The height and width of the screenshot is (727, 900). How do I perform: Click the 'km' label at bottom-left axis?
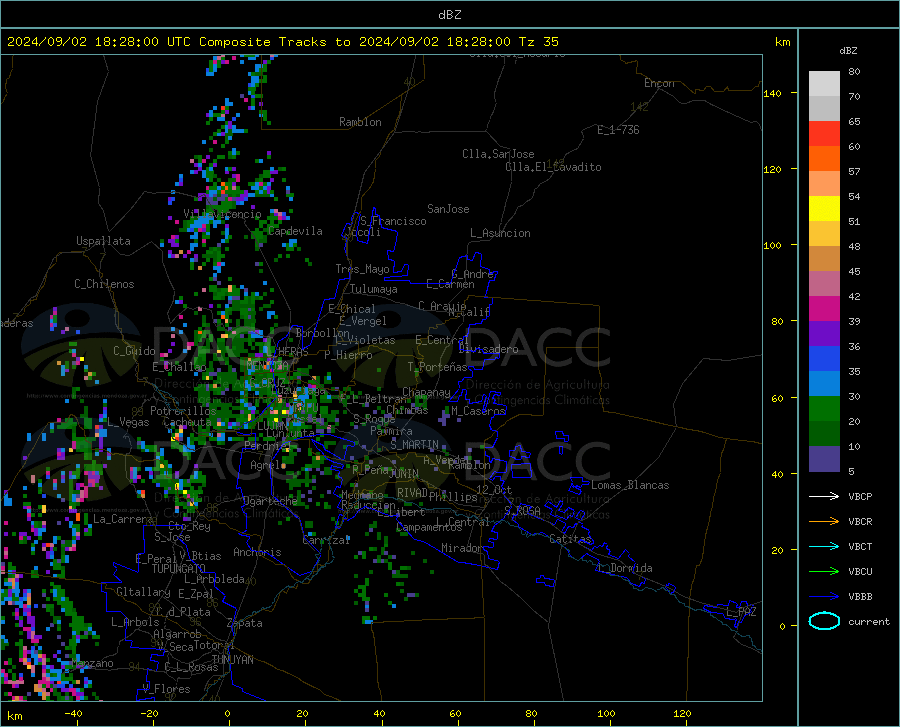[x=15, y=716]
